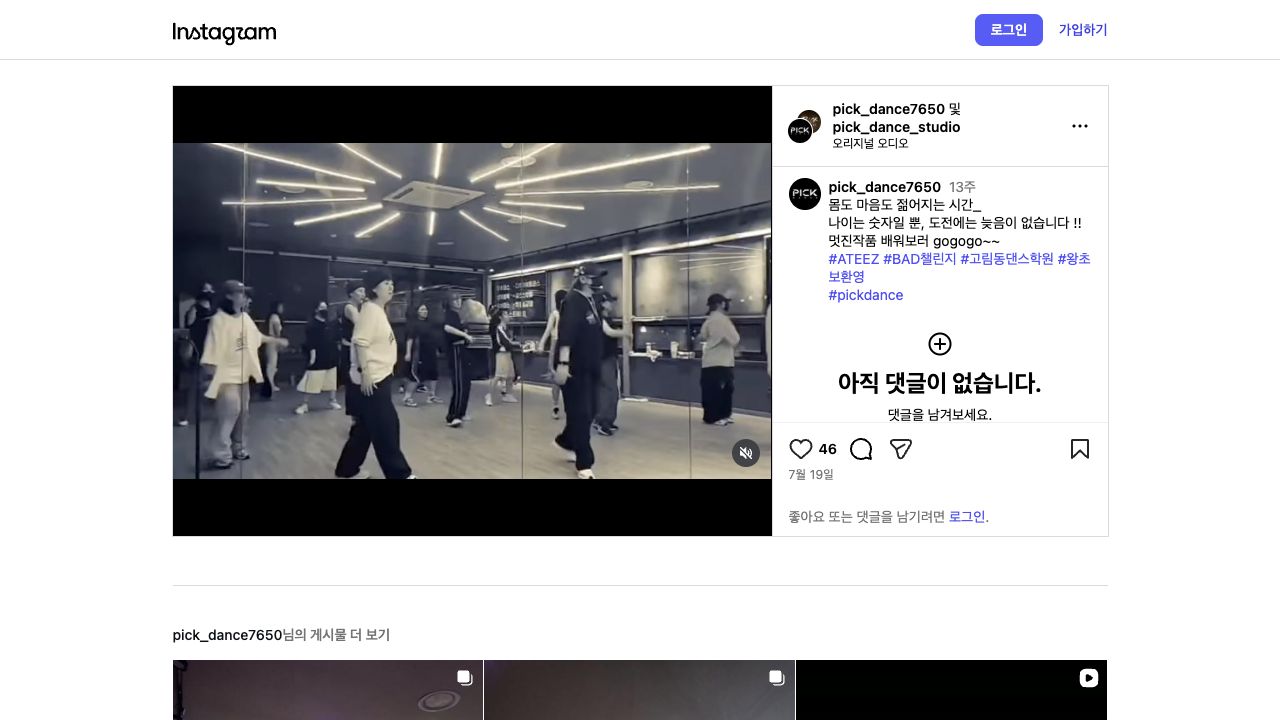Click the 로그인 link below the date

(x=967, y=517)
